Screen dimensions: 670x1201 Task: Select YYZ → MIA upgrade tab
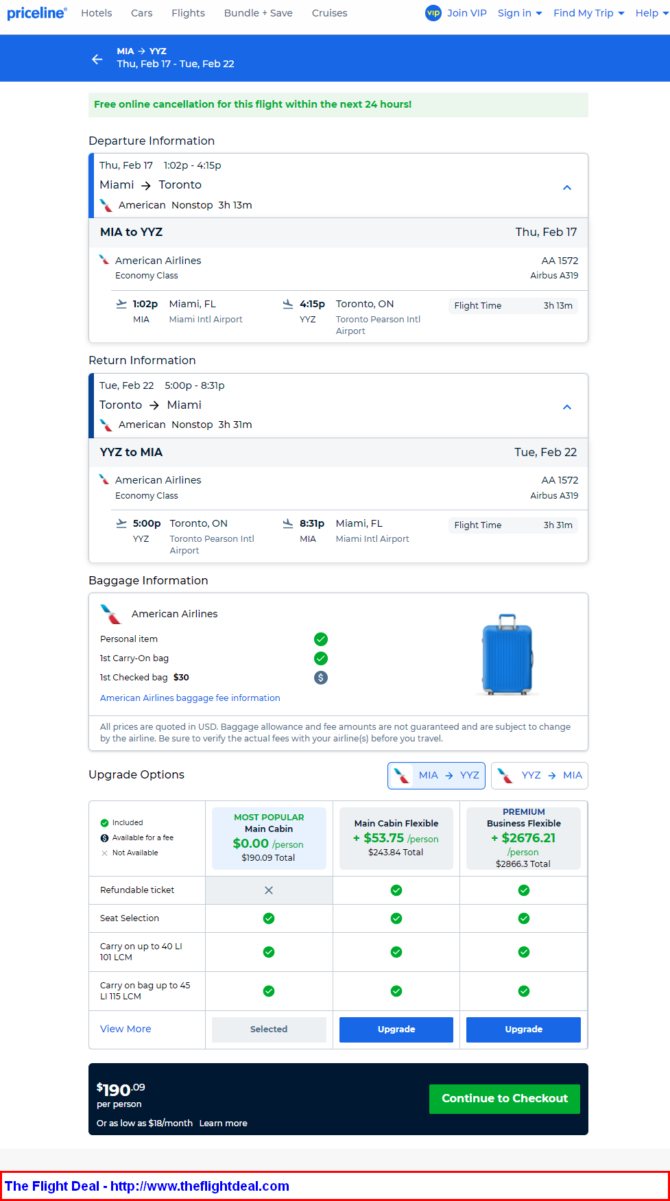tap(539, 775)
